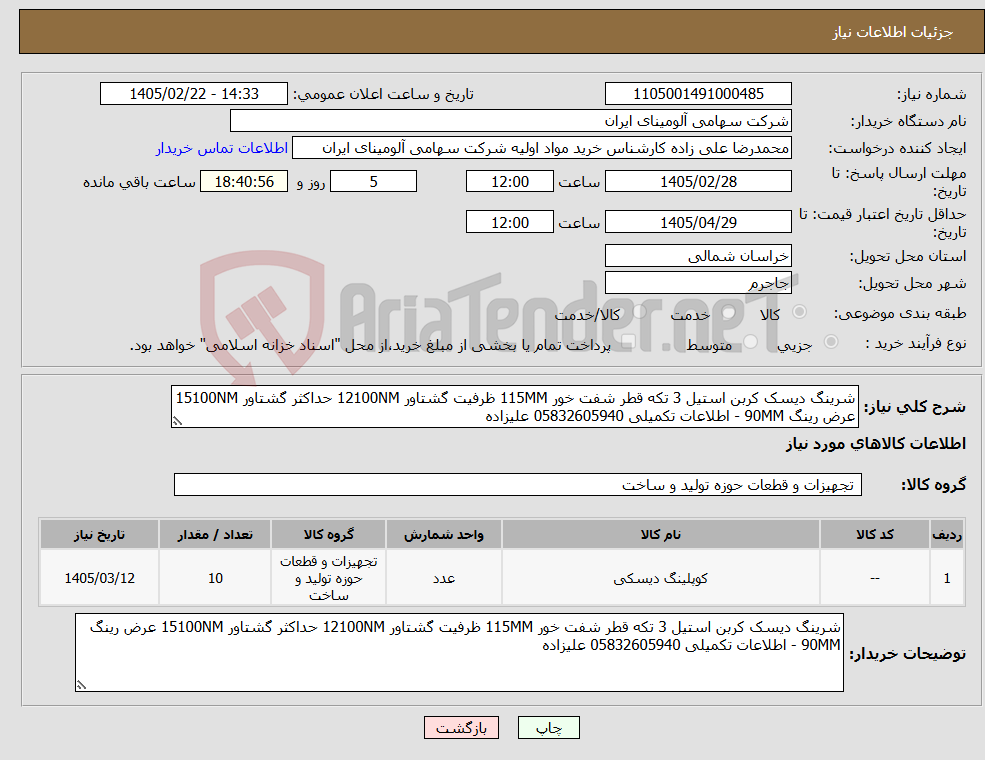Select the خدمت radio button
Screen dimensions: 985x760
[x=729, y=312]
